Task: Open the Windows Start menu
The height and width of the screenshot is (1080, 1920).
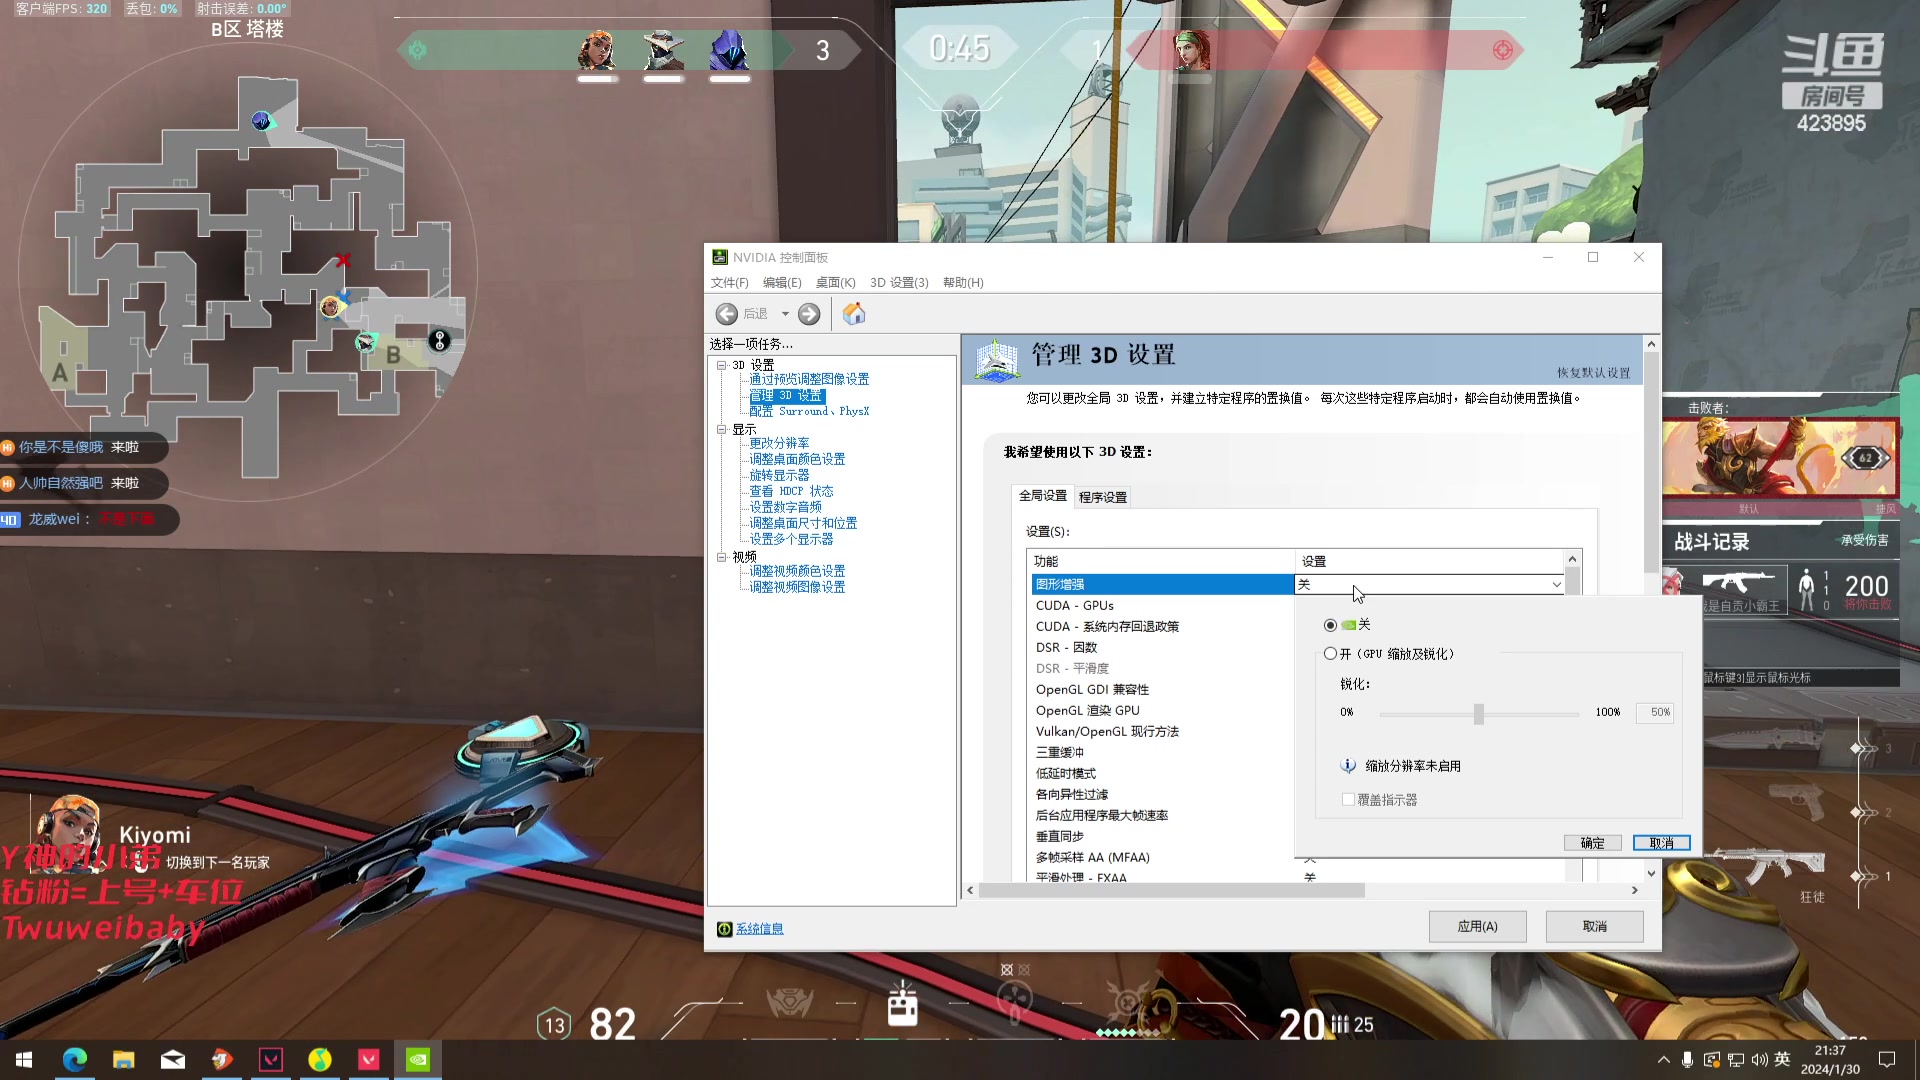Action: pos(24,1060)
